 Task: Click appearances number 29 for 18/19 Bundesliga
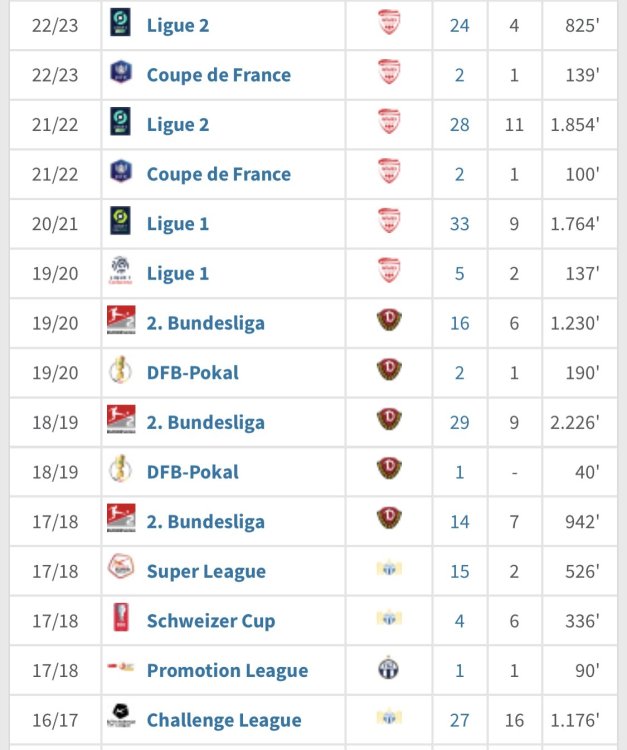click(459, 422)
